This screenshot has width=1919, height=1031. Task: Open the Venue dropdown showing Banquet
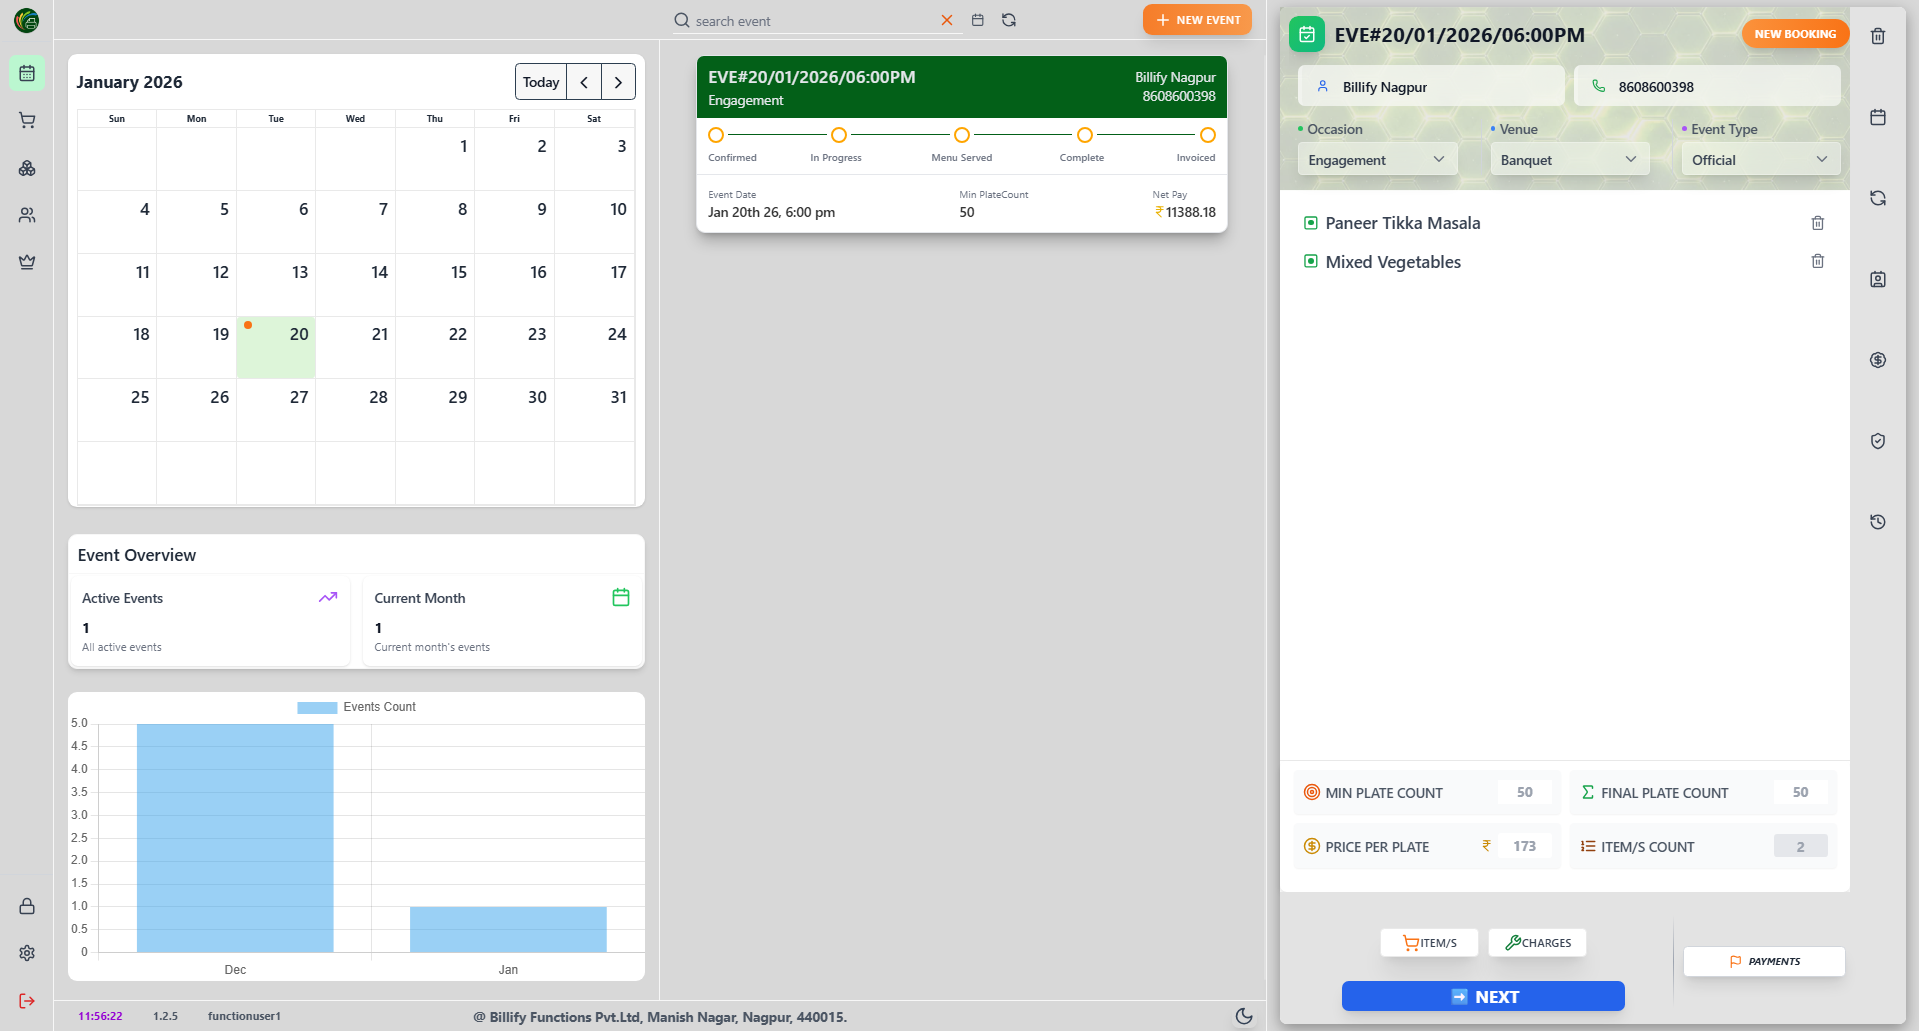coord(1568,160)
